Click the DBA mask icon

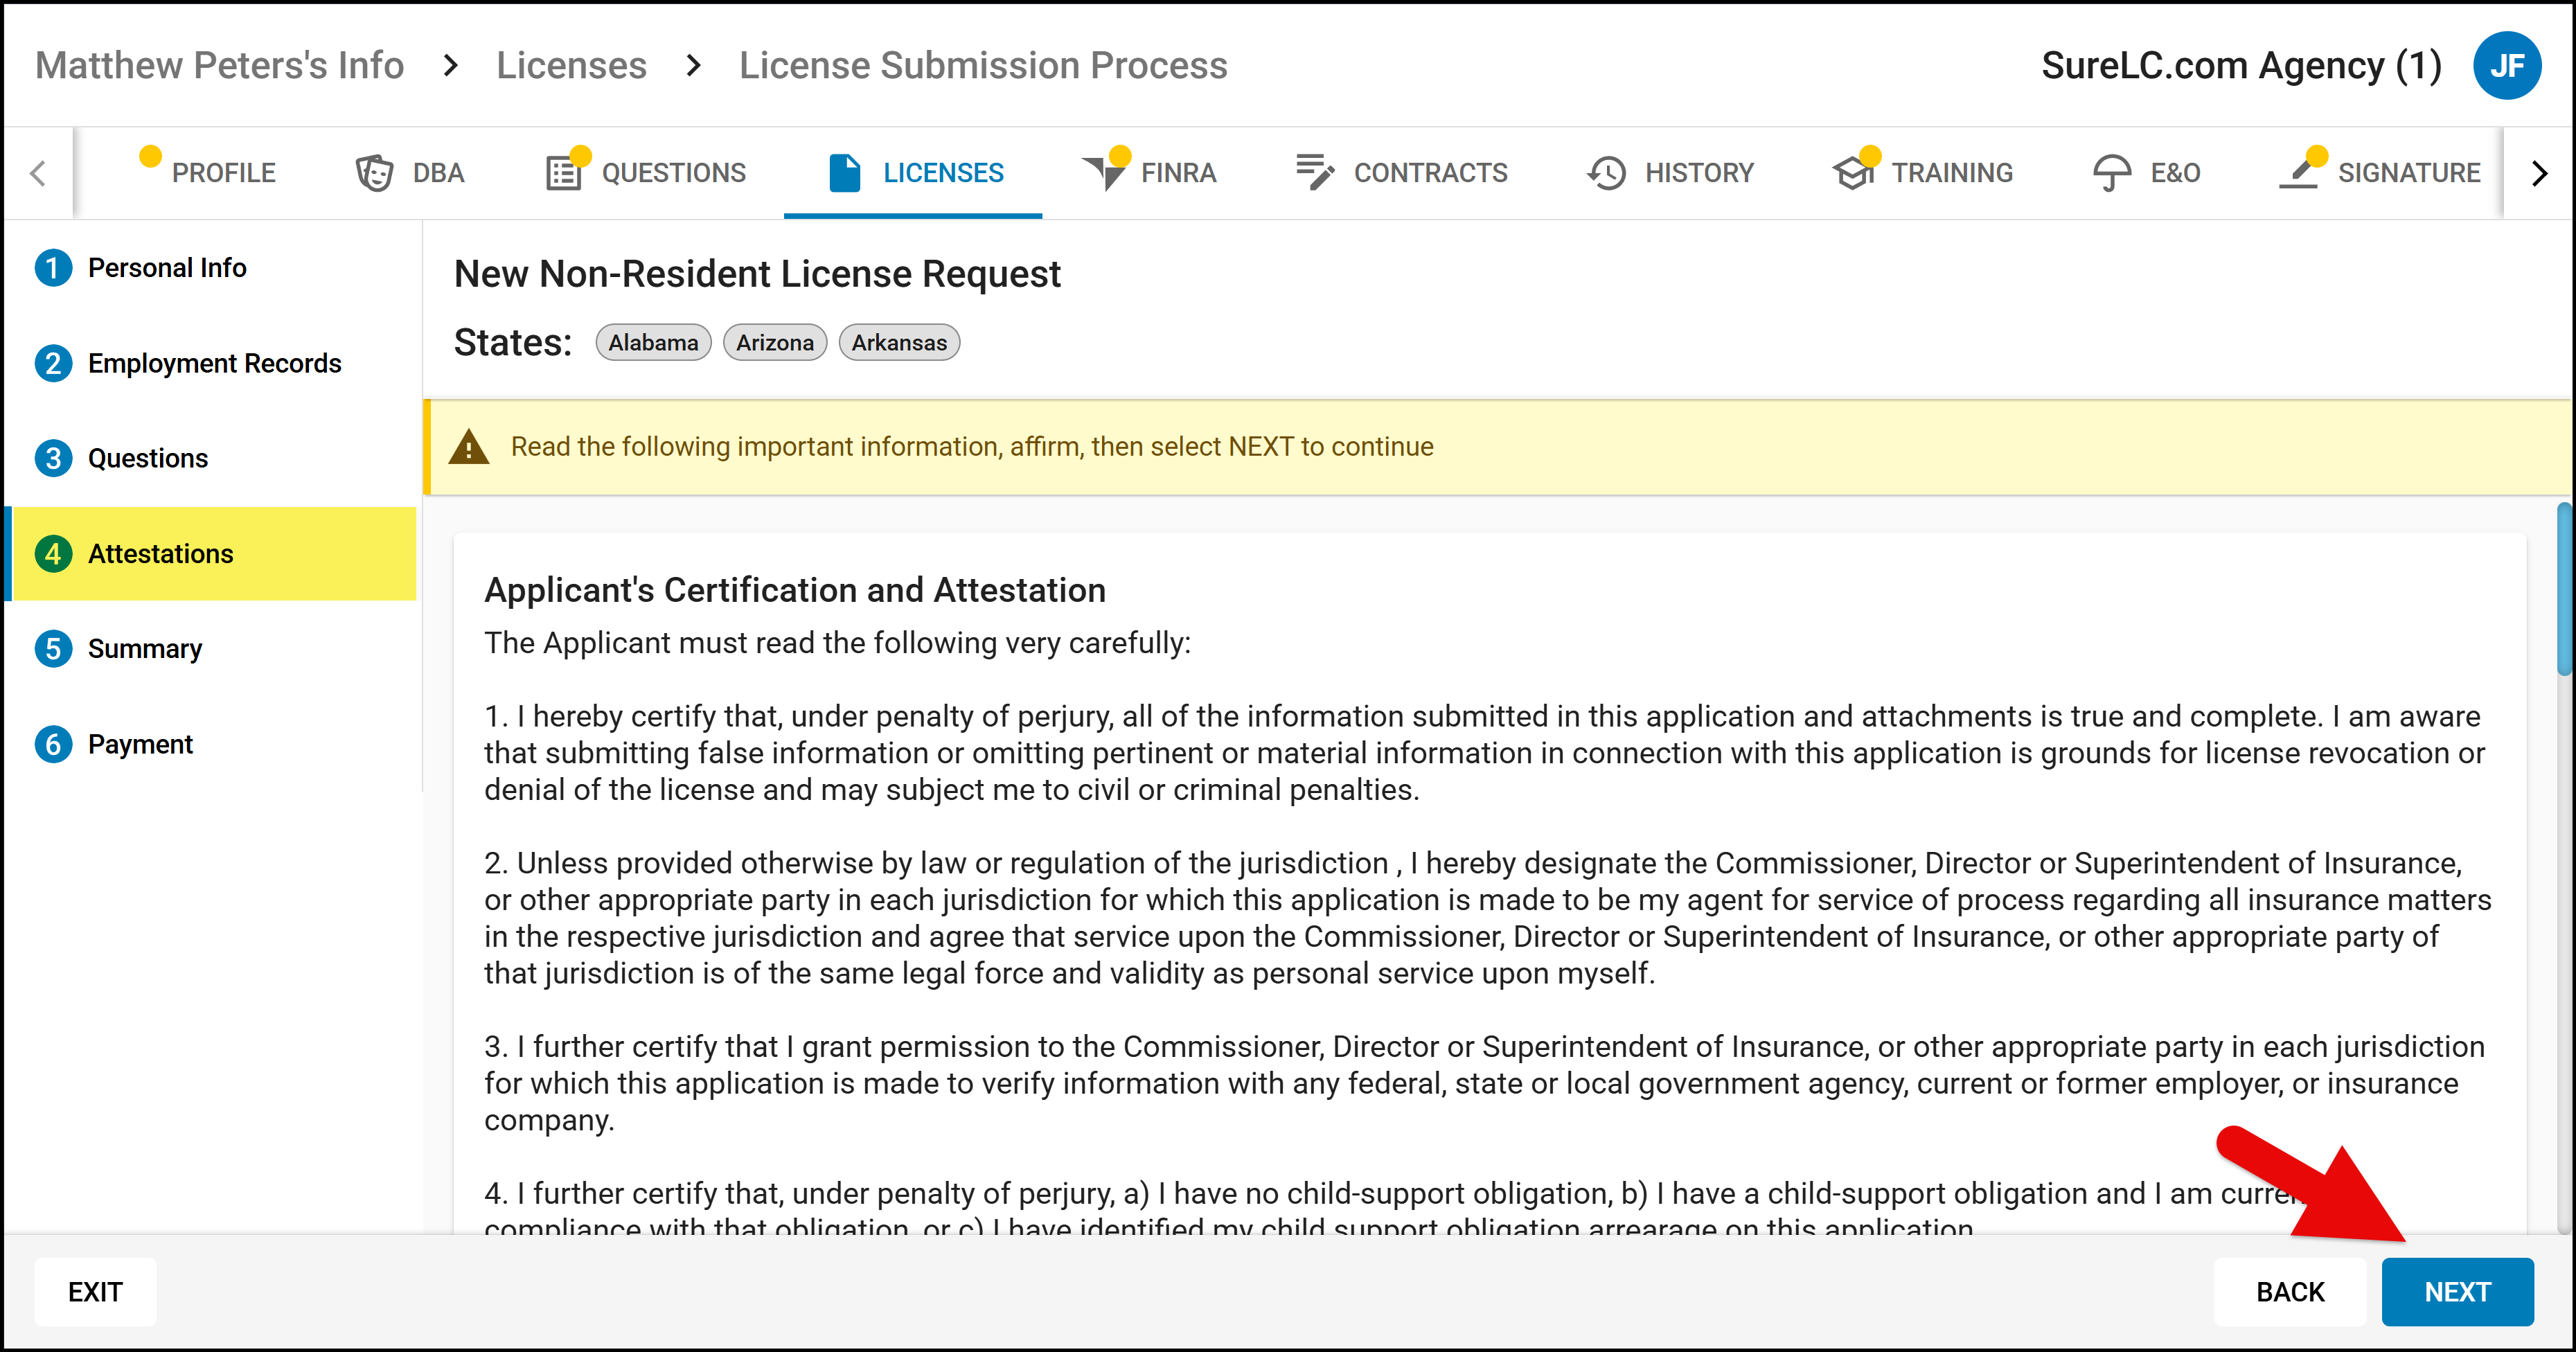pyautogui.click(x=374, y=173)
